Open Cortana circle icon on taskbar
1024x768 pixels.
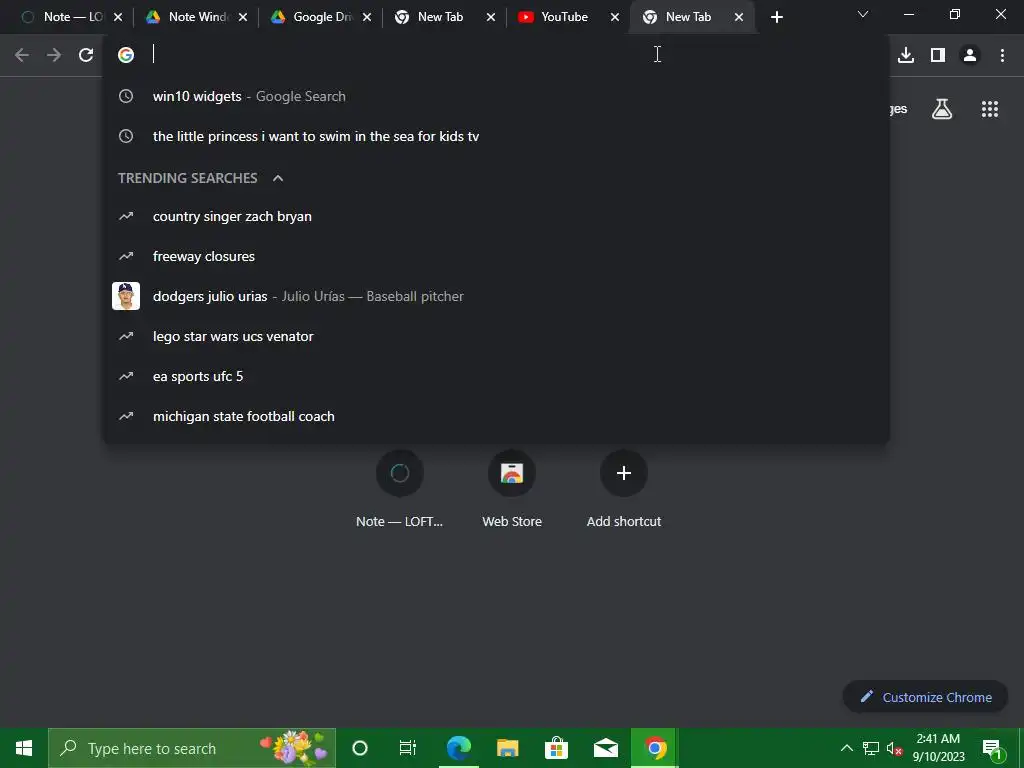click(x=360, y=748)
